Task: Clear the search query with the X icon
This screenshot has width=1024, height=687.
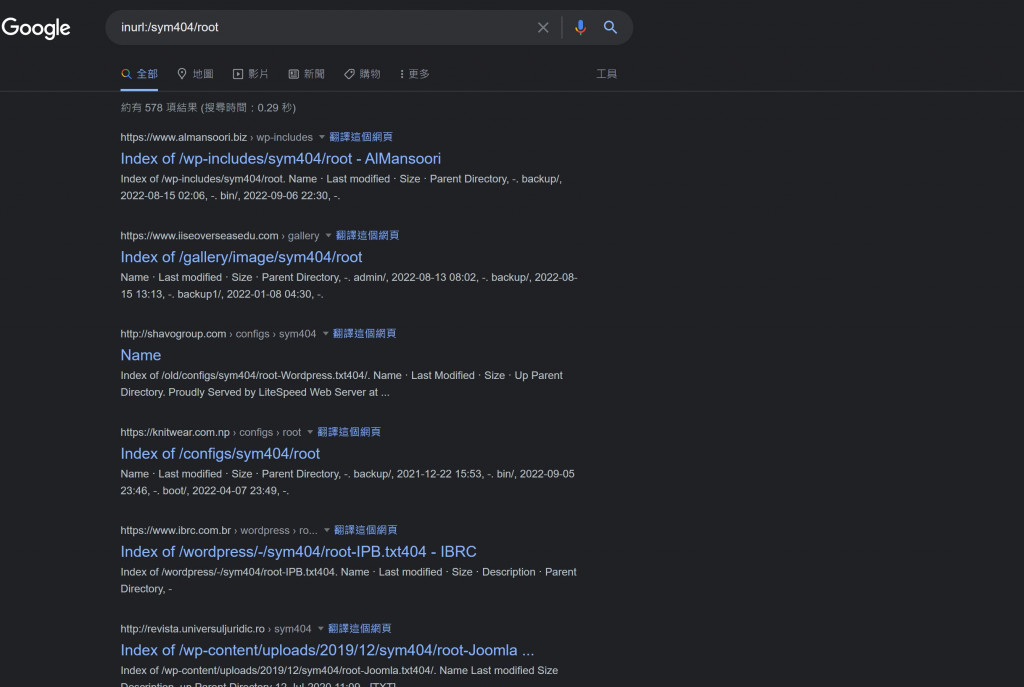Action: pos(543,27)
